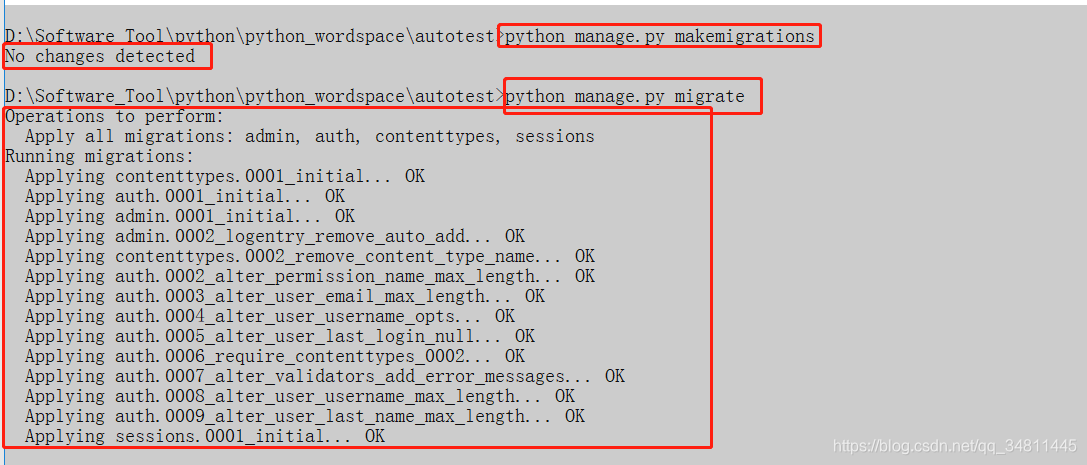Click the 'Running migrations:' line

100,157
